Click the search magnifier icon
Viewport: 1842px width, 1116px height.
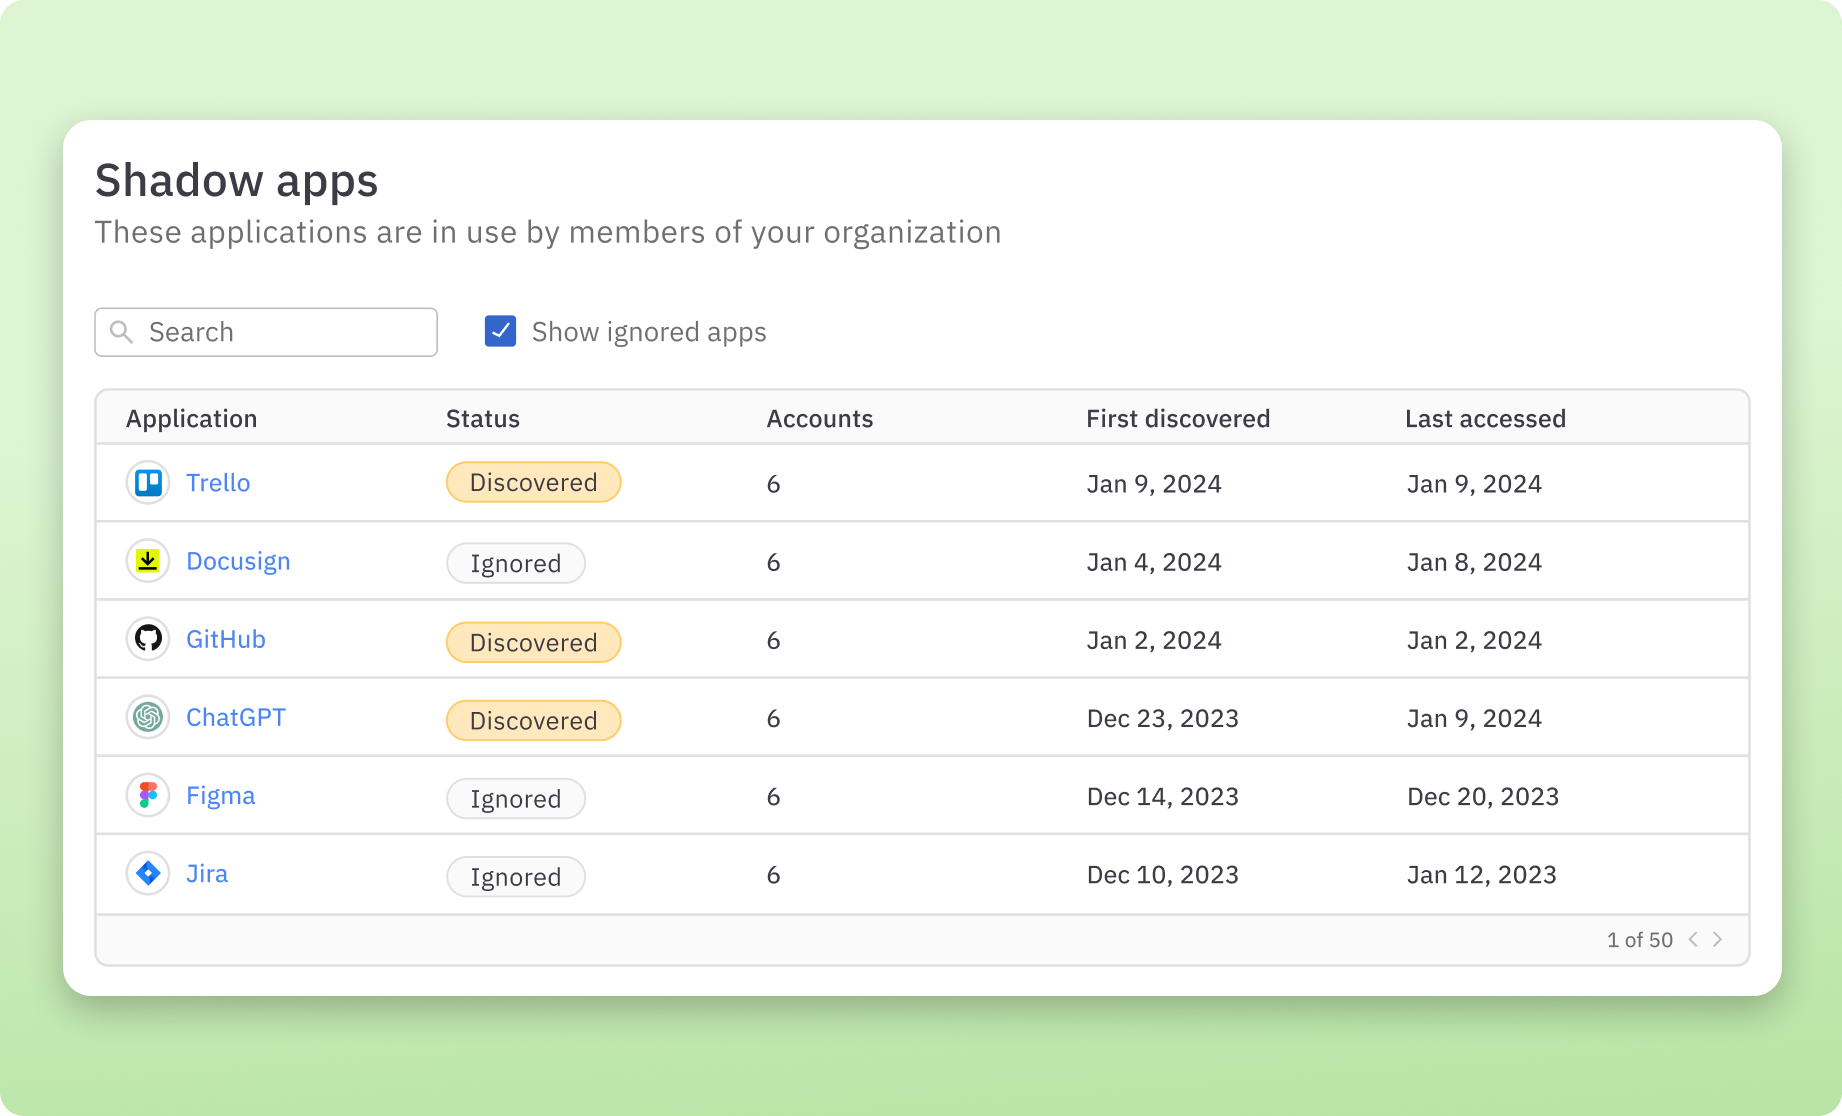click(x=122, y=331)
